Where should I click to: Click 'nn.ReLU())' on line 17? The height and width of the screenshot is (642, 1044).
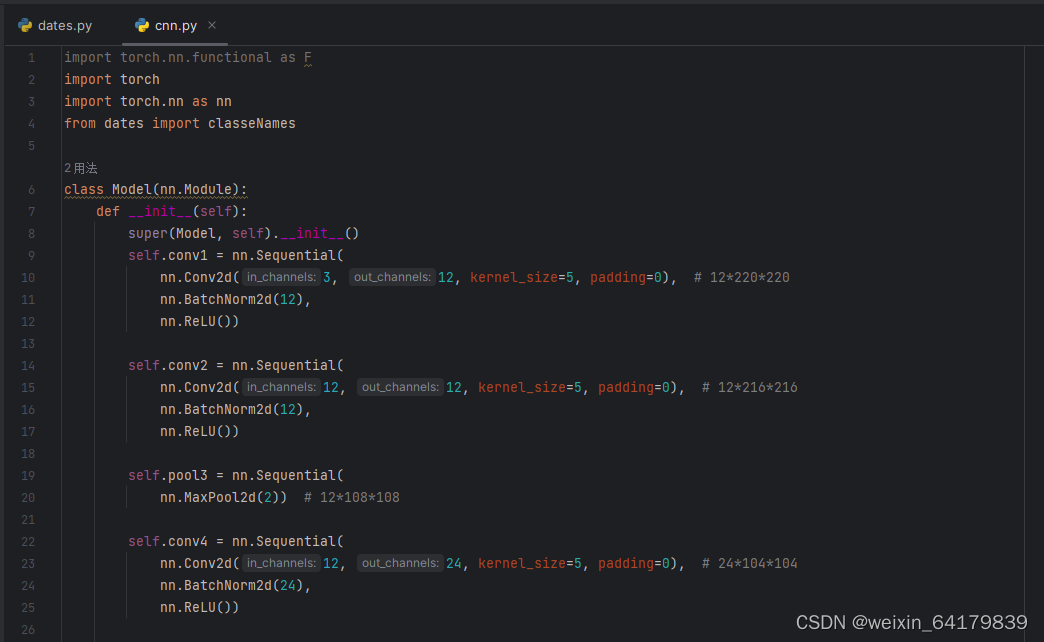(x=200, y=431)
